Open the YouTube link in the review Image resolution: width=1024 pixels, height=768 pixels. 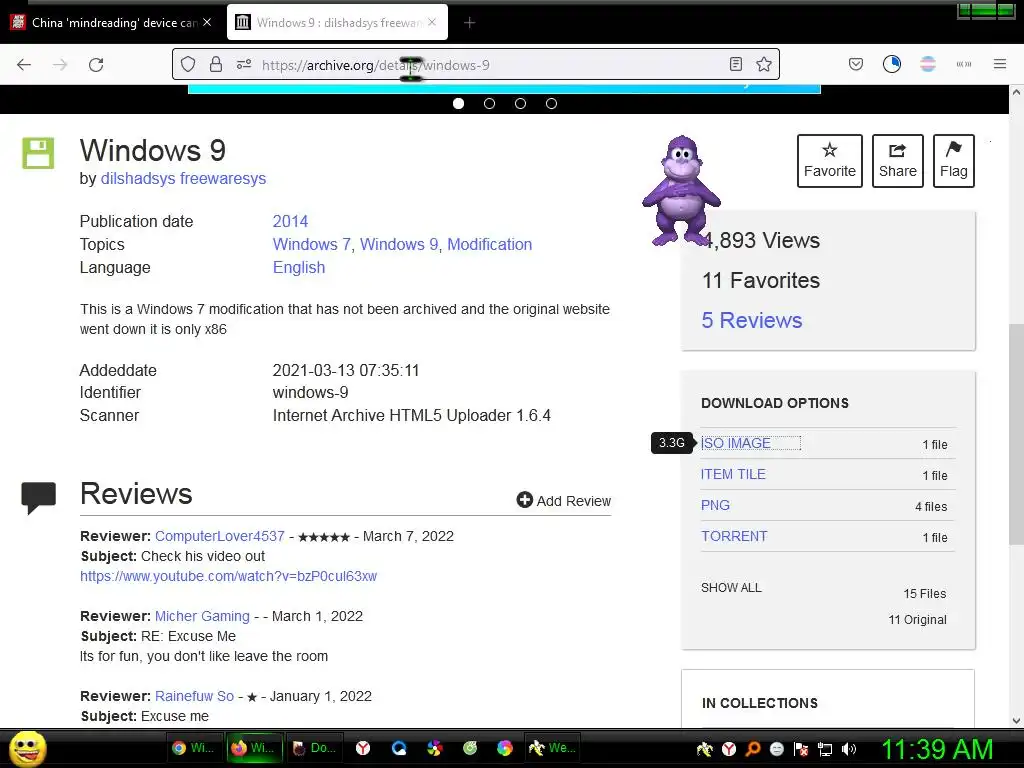(x=229, y=576)
